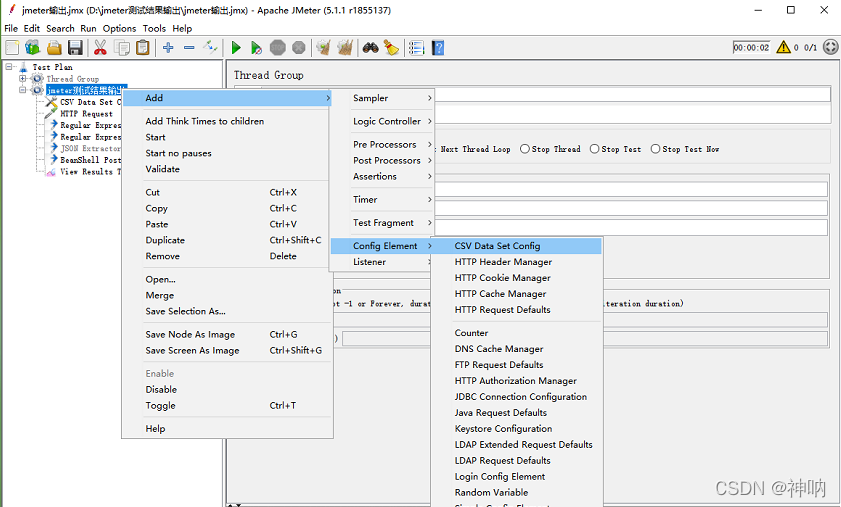Screen dimensions: 841x507
Task: Click the Open file folder icon
Action: 54,48
